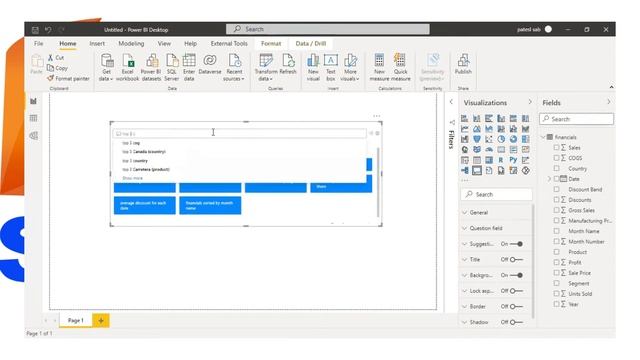Turn on the Border toggle
Viewport: 640px width, 360px height.
click(516, 307)
